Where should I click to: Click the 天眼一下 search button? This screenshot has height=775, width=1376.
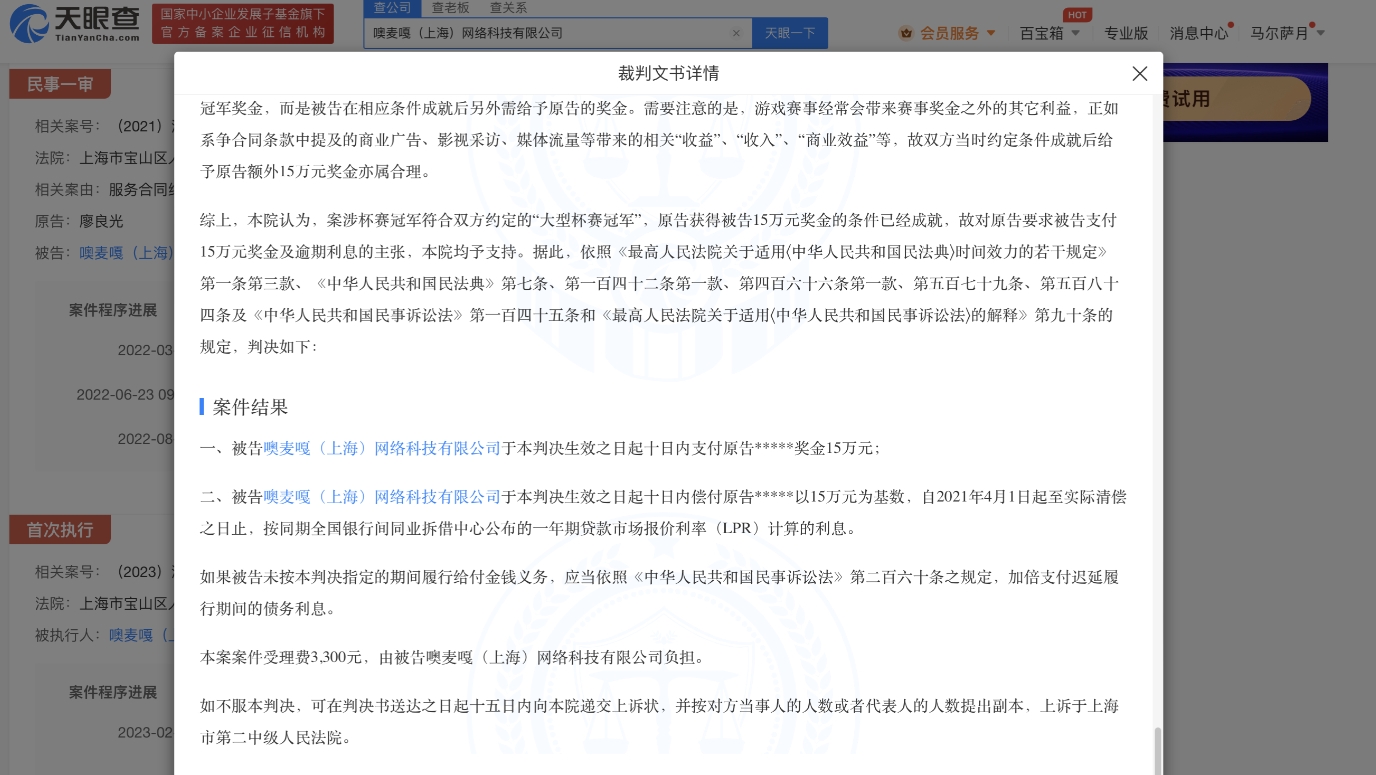coord(790,33)
